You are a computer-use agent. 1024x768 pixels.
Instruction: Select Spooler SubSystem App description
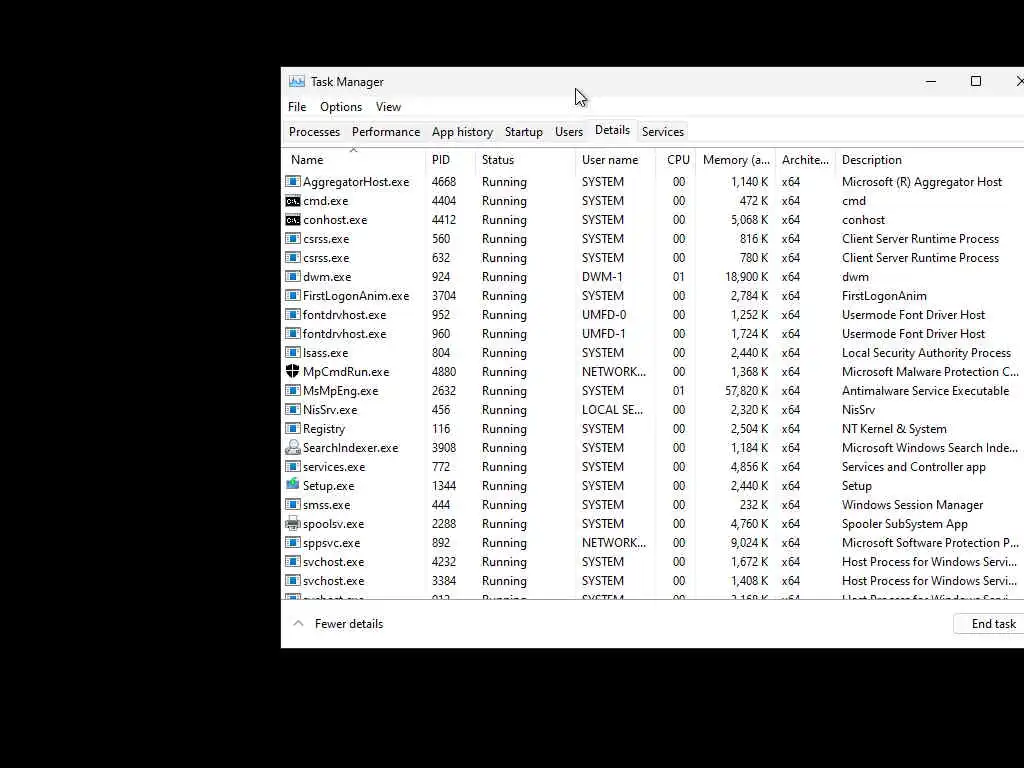coord(904,524)
